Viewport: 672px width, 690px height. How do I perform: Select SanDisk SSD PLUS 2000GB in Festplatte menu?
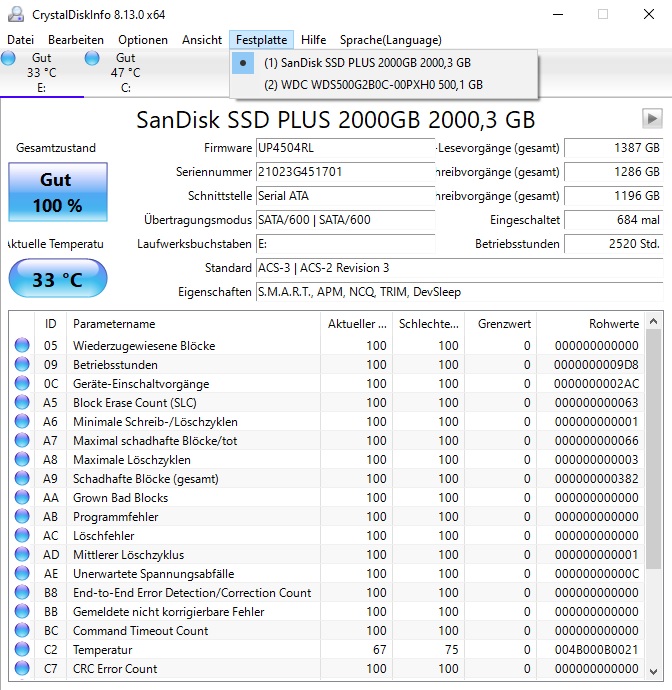(x=383, y=63)
